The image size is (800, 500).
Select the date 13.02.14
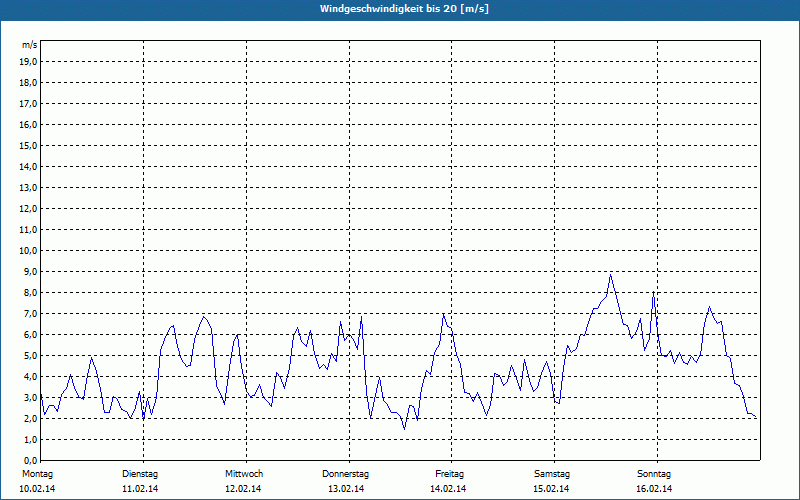point(346,489)
